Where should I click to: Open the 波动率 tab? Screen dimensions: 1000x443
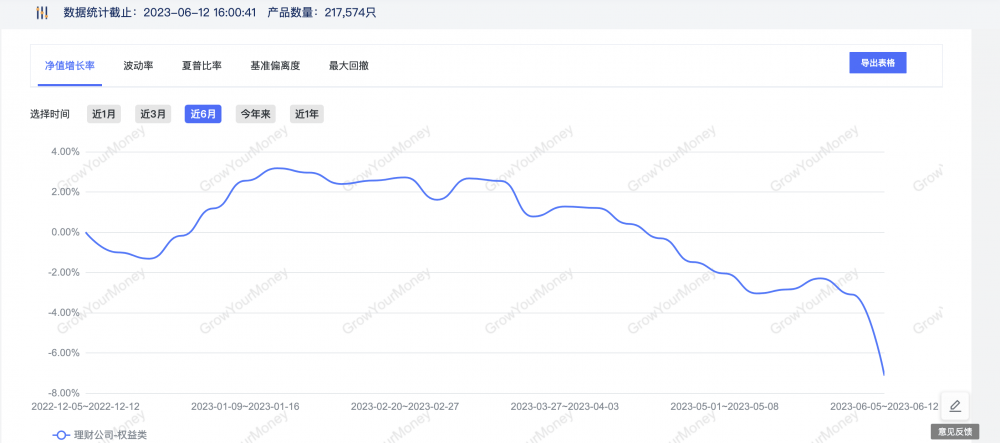pos(138,65)
